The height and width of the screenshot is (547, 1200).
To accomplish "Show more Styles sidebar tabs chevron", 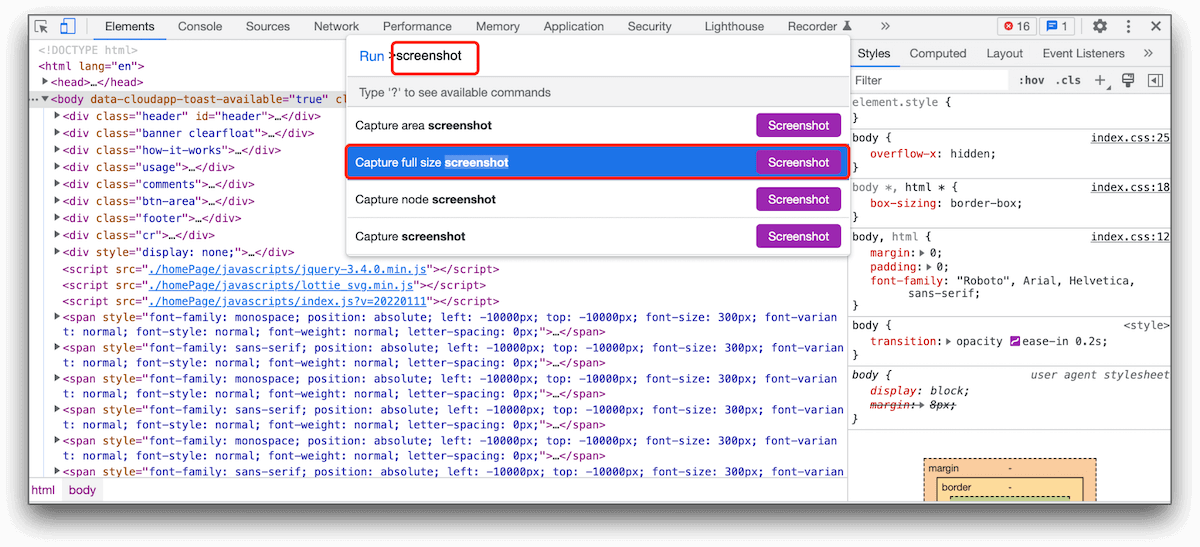I will click(x=1148, y=54).
